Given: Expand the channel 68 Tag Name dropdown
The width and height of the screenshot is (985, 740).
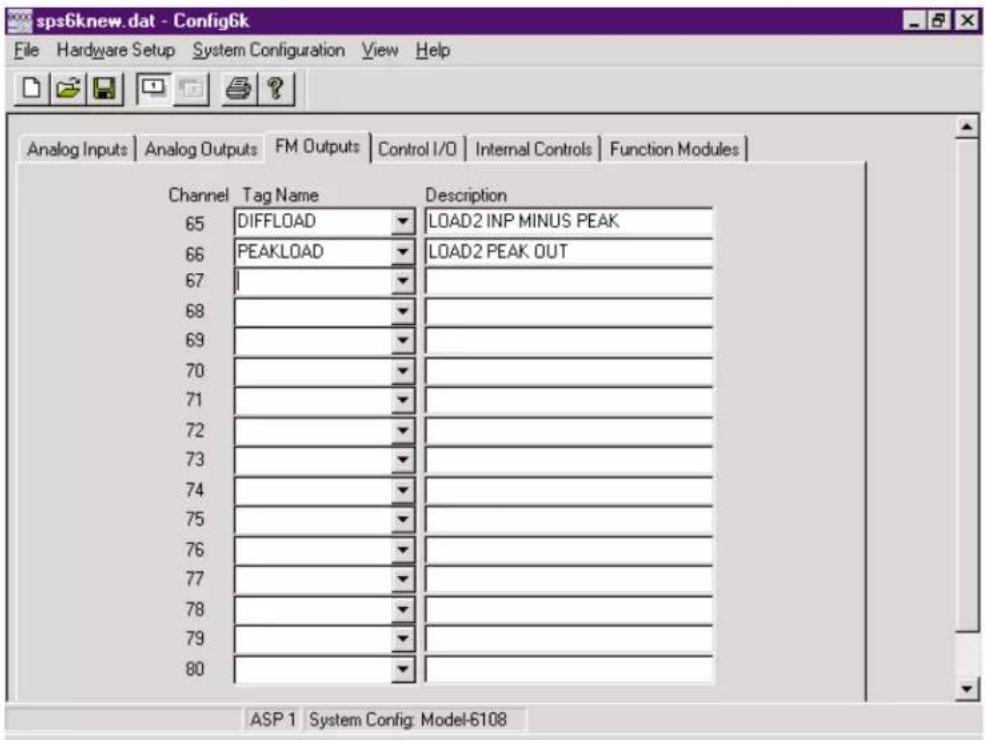Looking at the screenshot, I should [x=403, y=312].
